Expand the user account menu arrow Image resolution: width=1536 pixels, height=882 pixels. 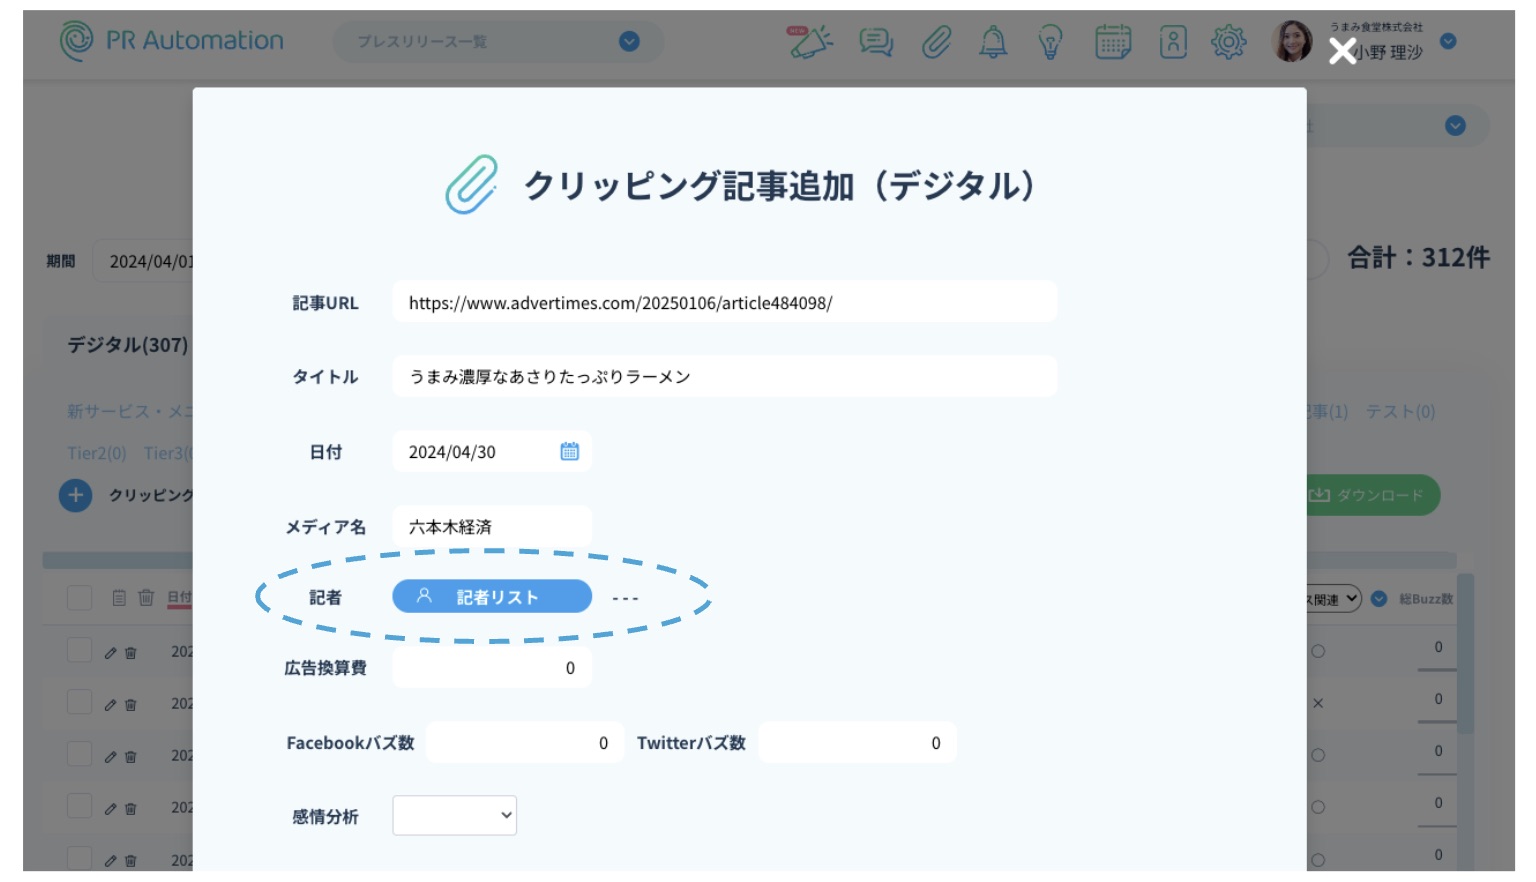tap(1448, 41)
